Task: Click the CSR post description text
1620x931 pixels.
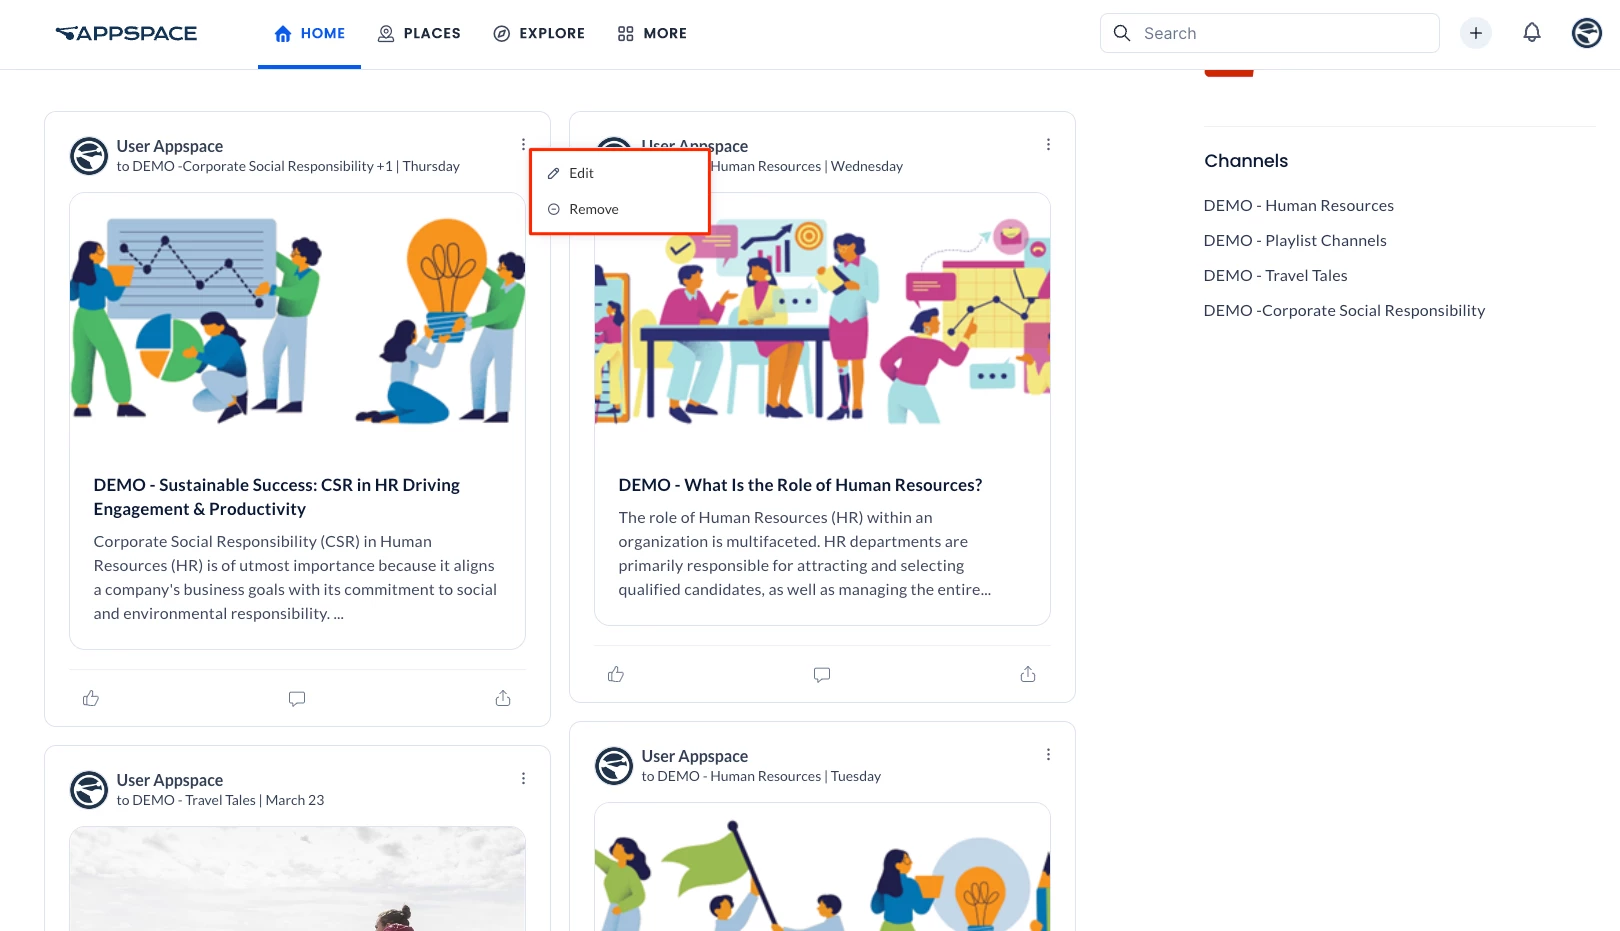Action: point(295,578)
